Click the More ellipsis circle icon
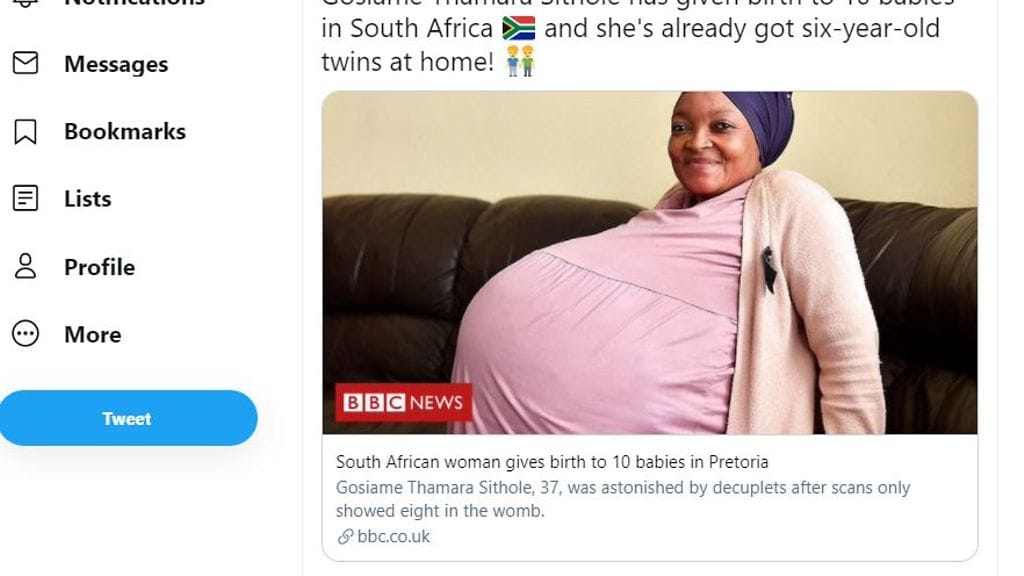 25,334
